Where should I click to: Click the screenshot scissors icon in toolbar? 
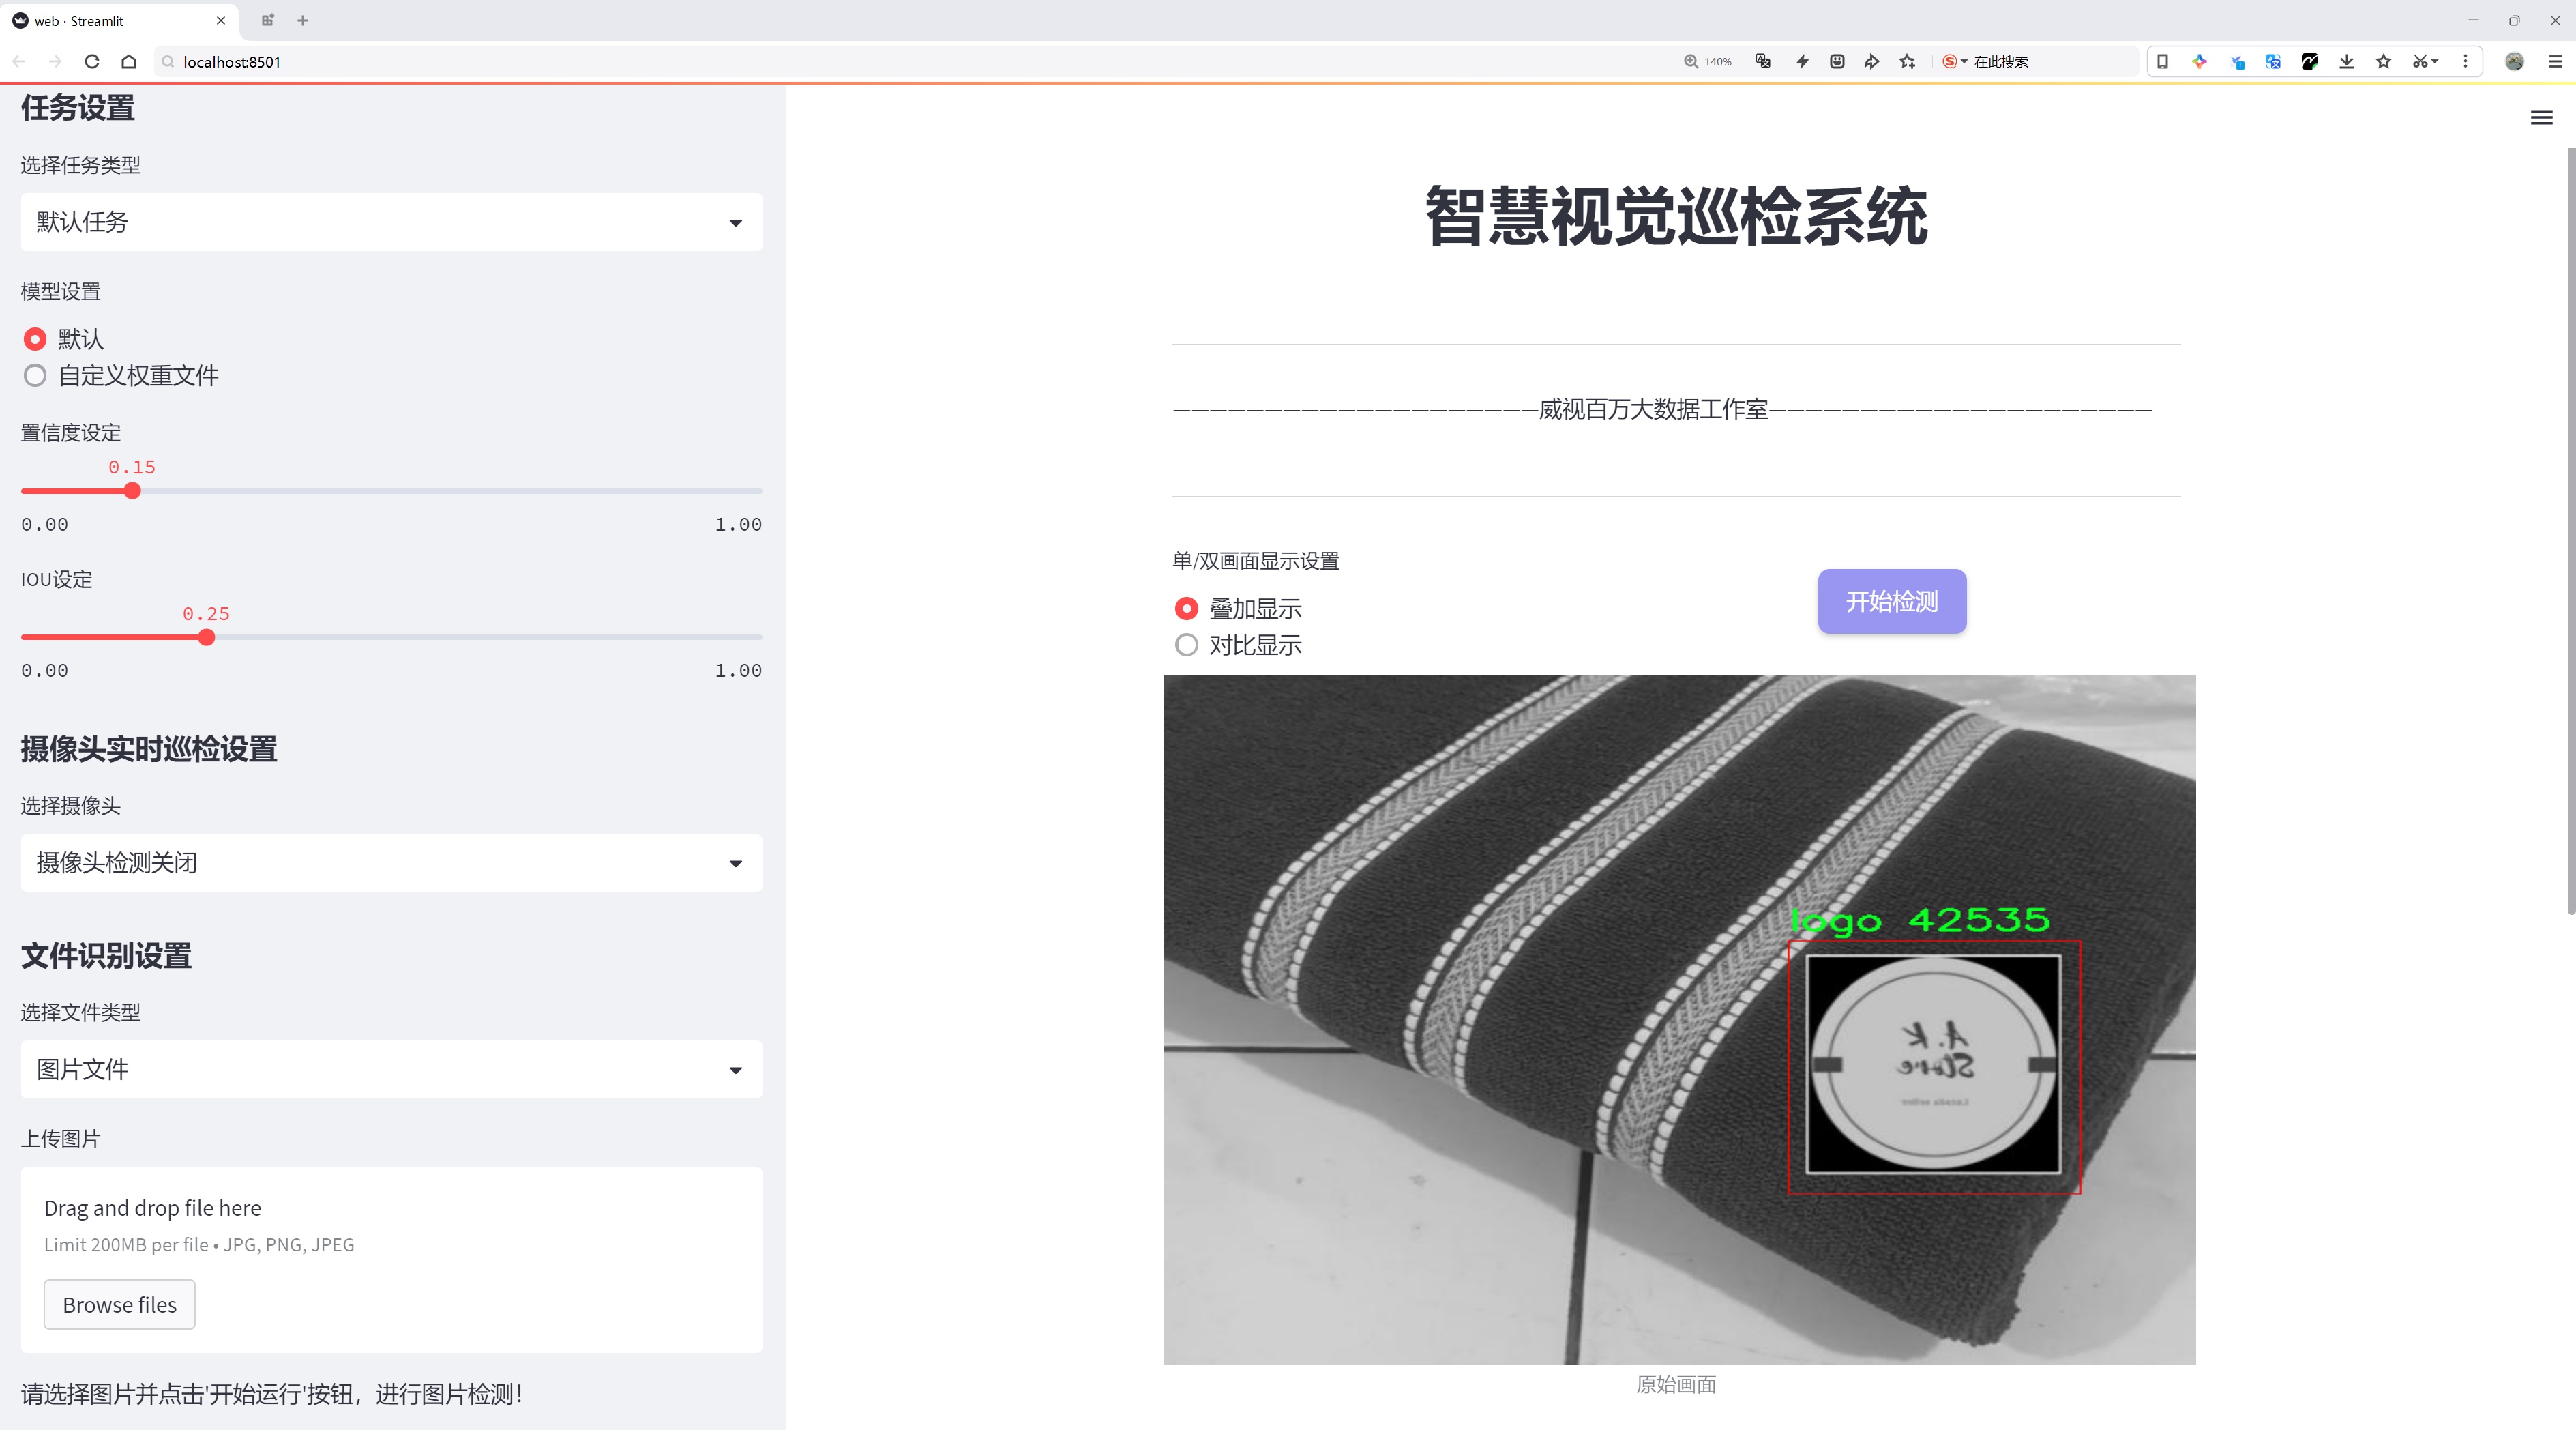[2421, 61]
